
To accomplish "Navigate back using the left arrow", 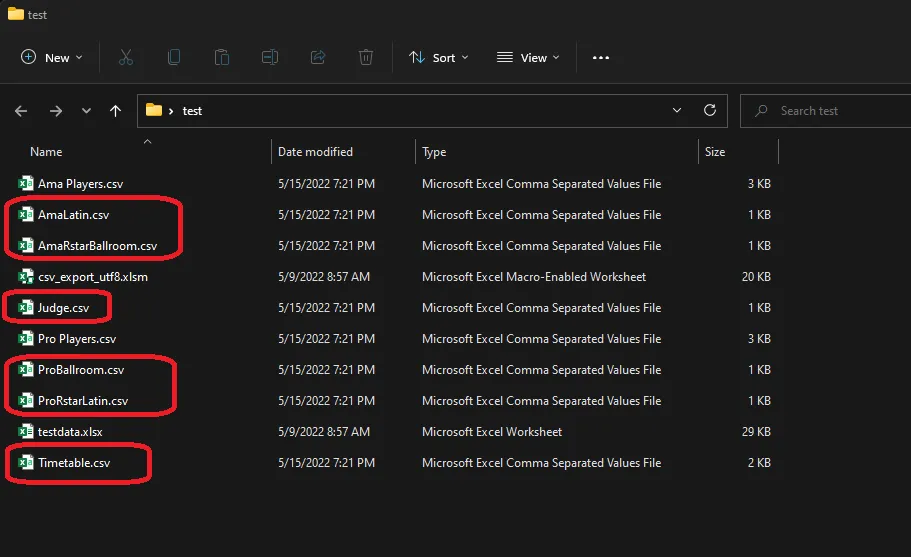I will tap(21, 111).
